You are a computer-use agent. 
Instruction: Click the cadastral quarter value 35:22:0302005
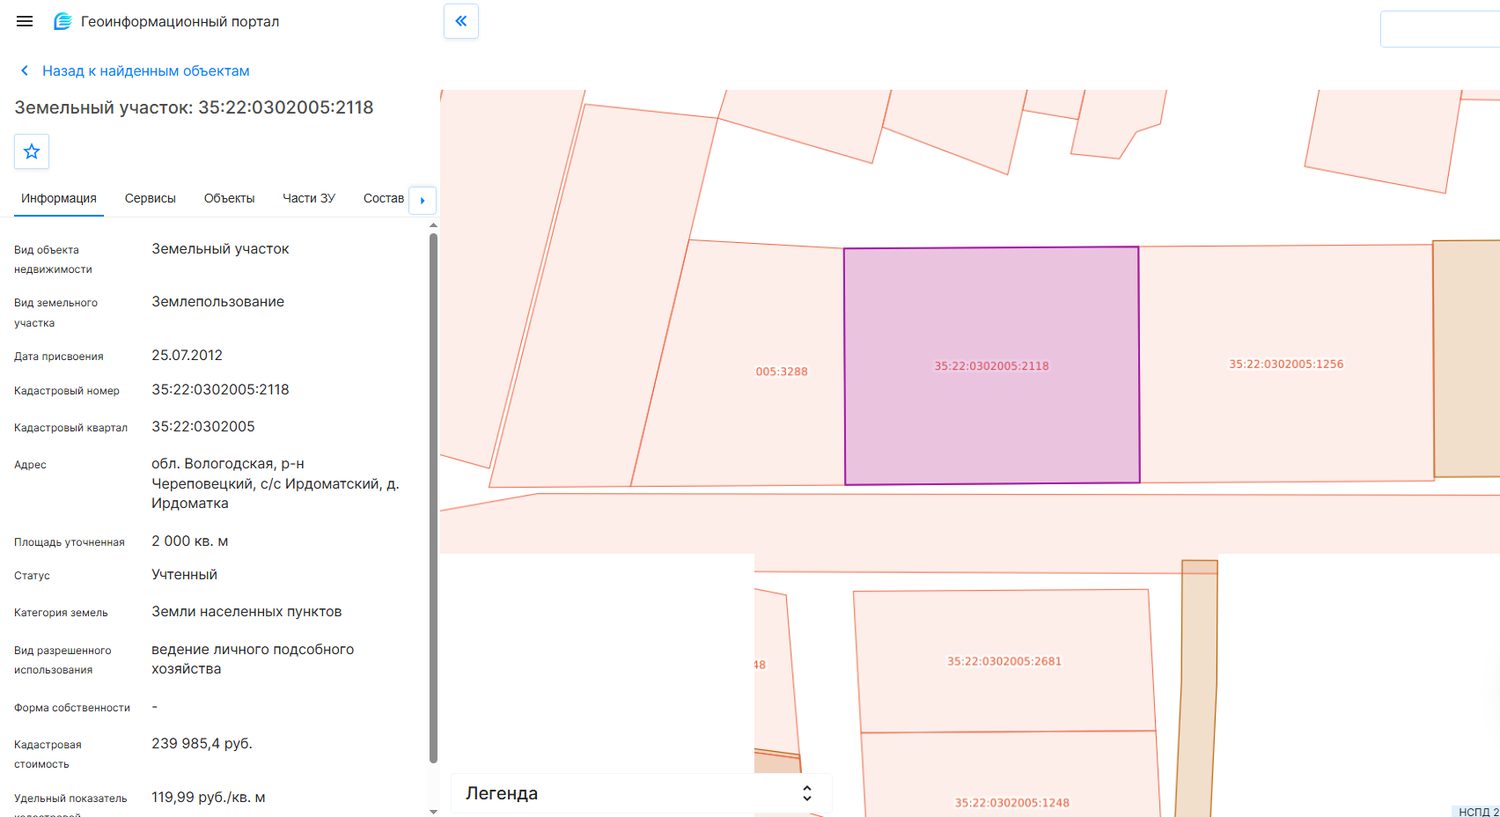pyautogui.click(x=203, y=427)
